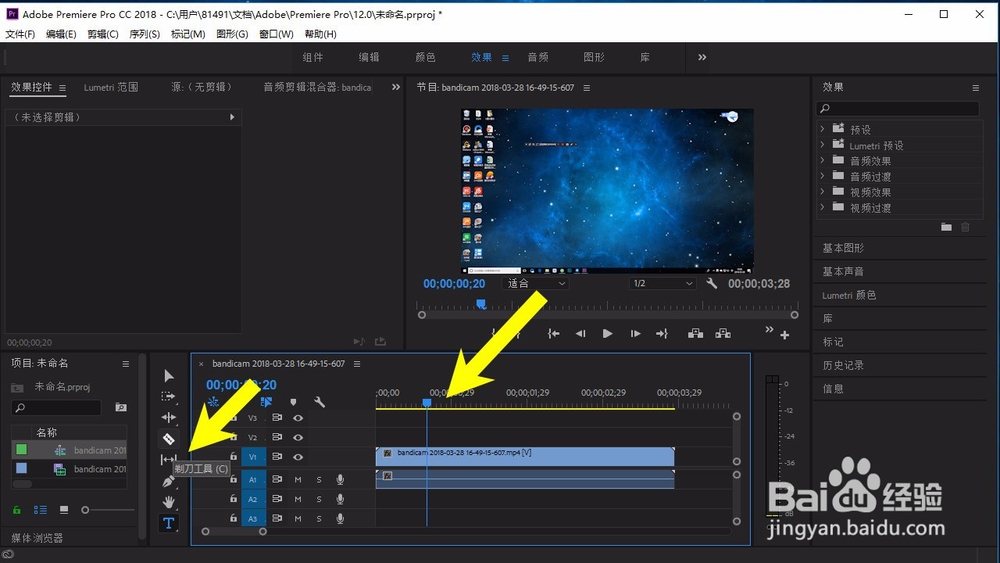Open program monitor settings wrench
This screenshot has height=563, width=1000.
tap(712, 284)
